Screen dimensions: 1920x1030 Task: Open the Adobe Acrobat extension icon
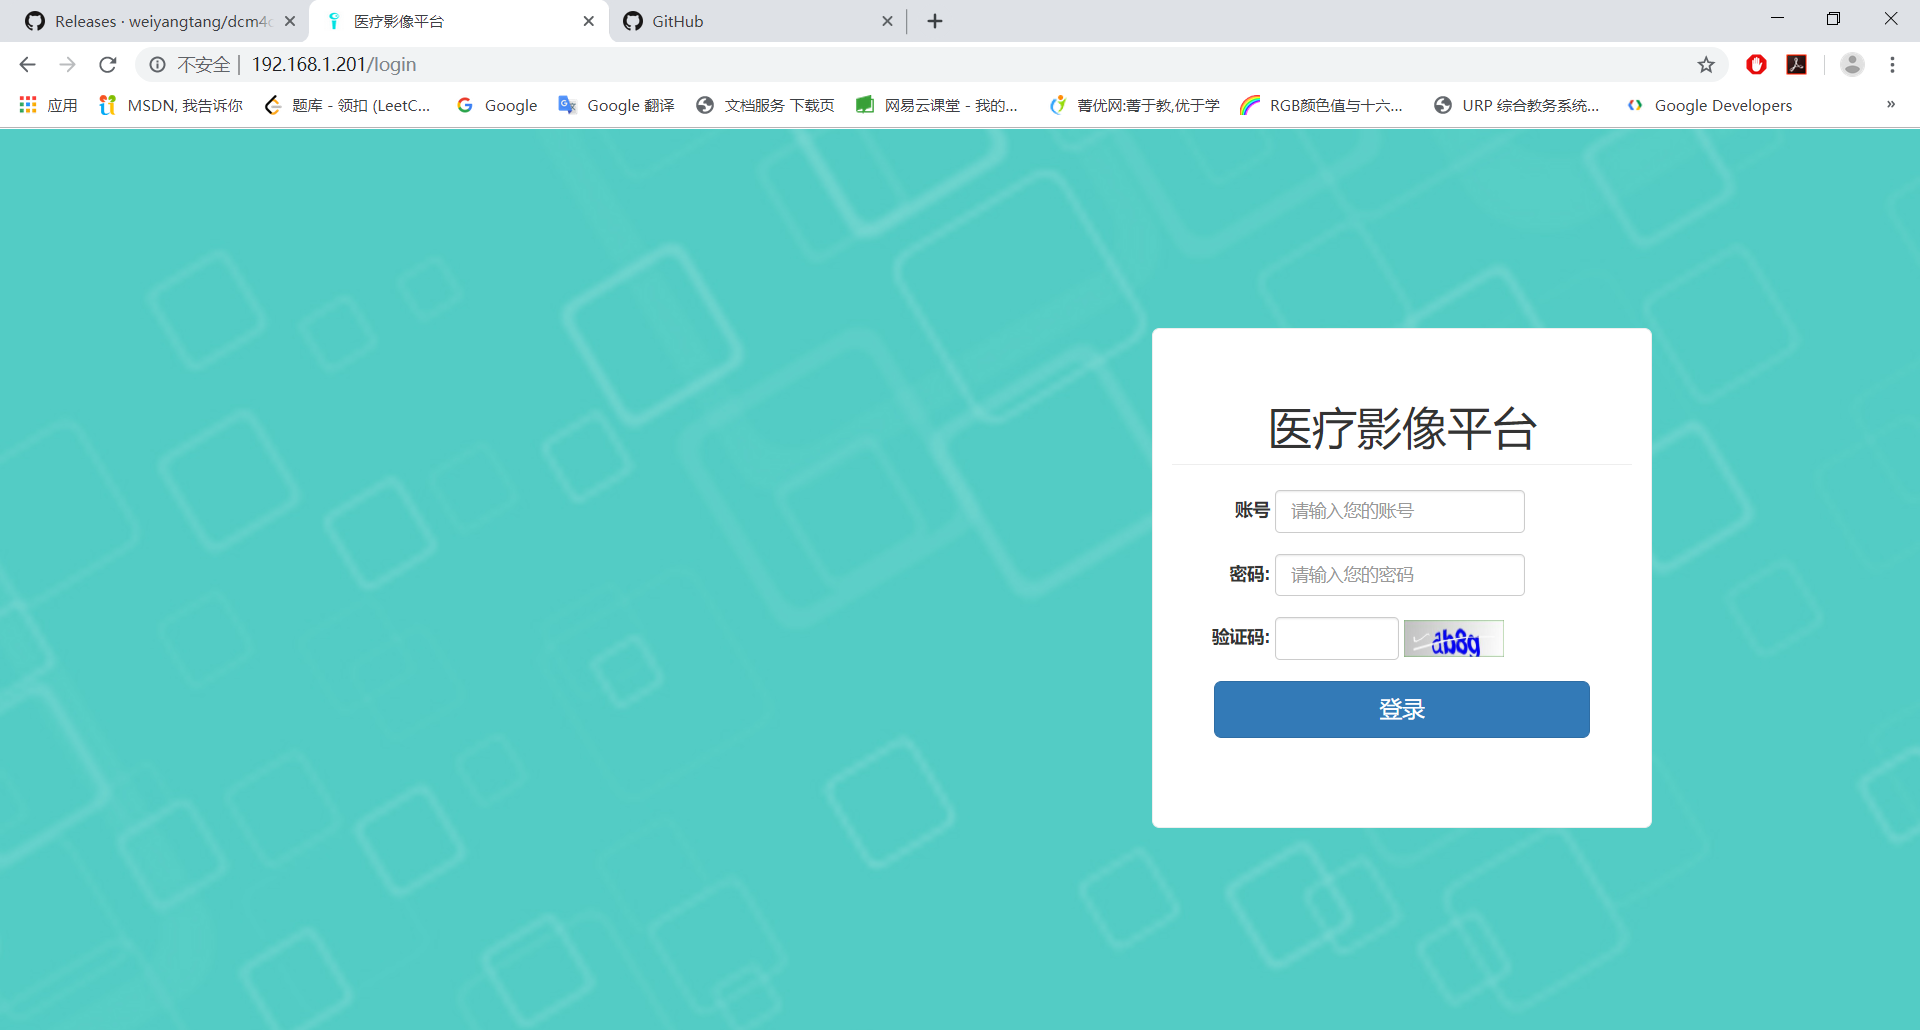(x=1797, y=65)
